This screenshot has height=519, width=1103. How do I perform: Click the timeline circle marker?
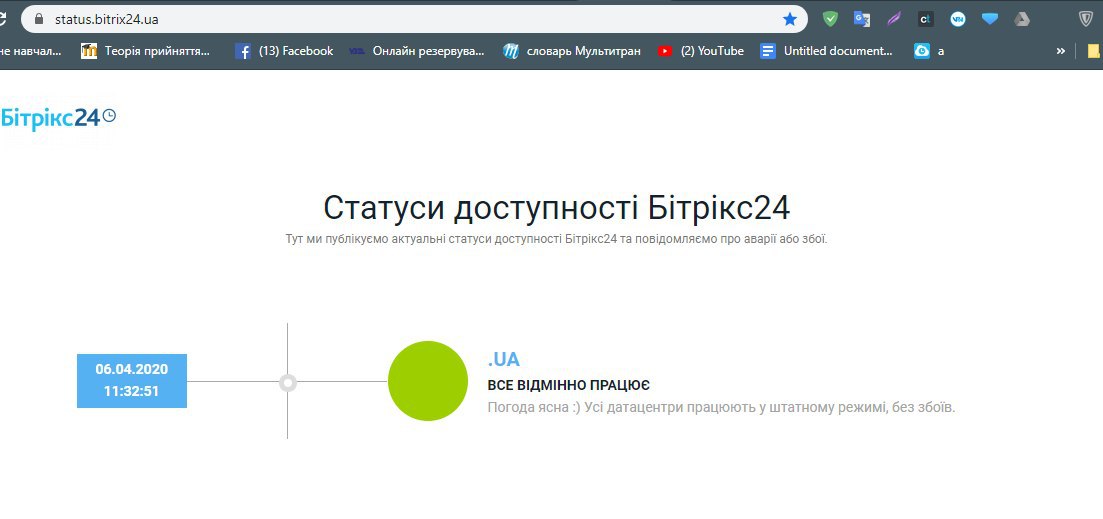(x=288, y=383)
